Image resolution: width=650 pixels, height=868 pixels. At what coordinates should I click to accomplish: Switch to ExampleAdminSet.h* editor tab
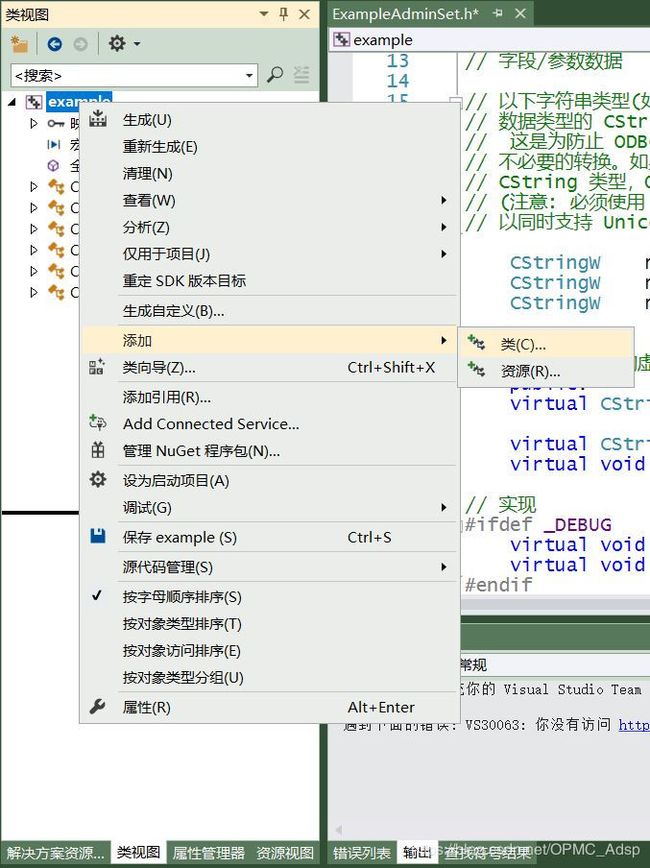coord(406,14)
